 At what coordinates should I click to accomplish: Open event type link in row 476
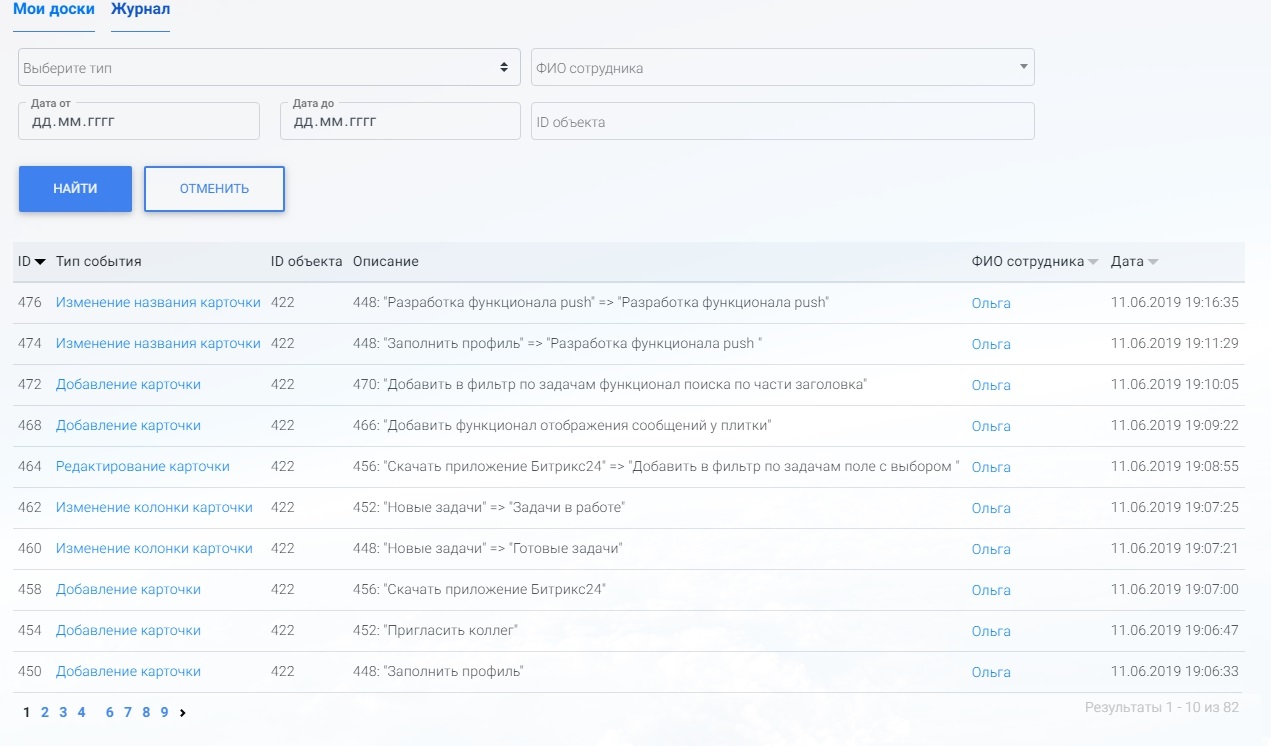point(158,303)
